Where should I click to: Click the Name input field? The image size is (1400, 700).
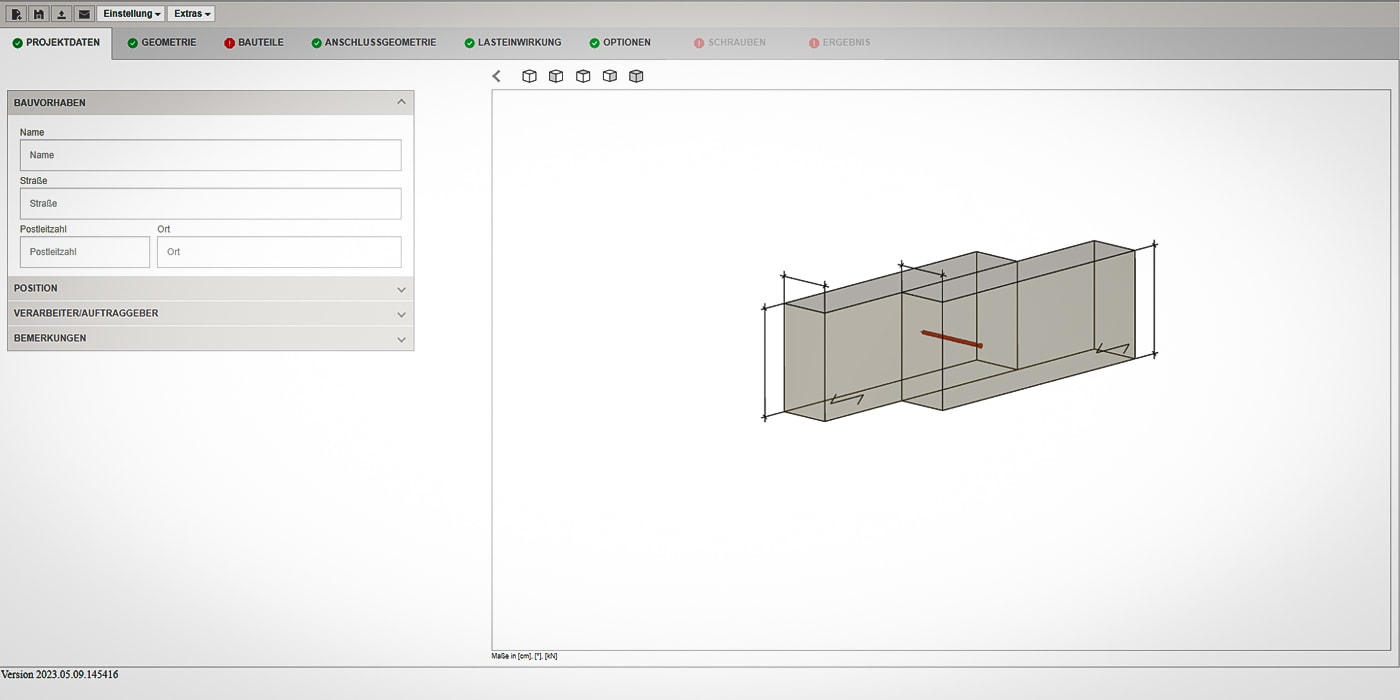210,155
